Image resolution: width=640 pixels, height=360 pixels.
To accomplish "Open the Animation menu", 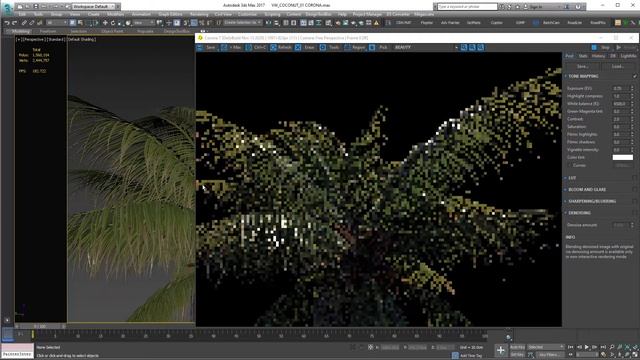I will [141, 14].
